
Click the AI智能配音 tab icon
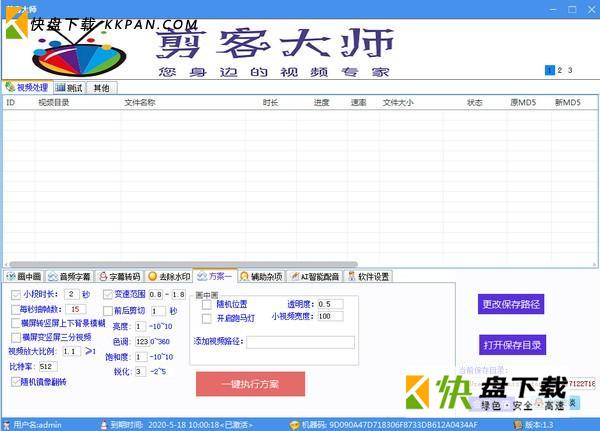(295, 276)
